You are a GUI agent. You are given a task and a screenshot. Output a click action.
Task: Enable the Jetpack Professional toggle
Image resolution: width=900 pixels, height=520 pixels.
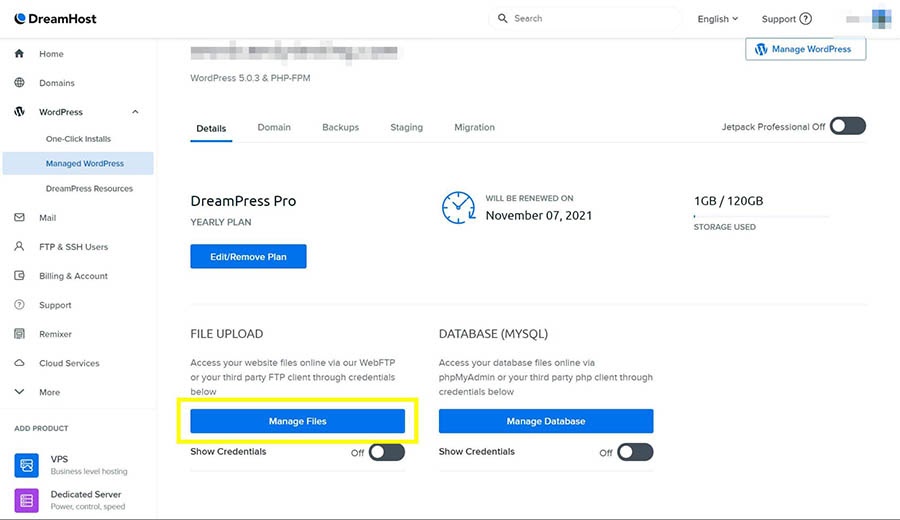click(x=847, y=126)
